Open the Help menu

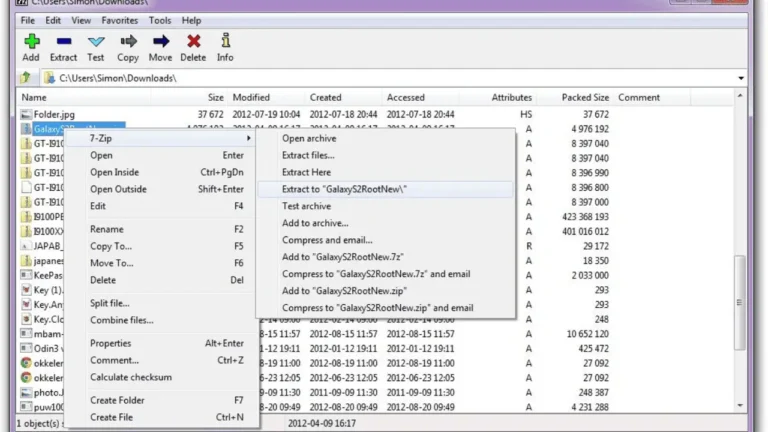(x=191, y=21)
